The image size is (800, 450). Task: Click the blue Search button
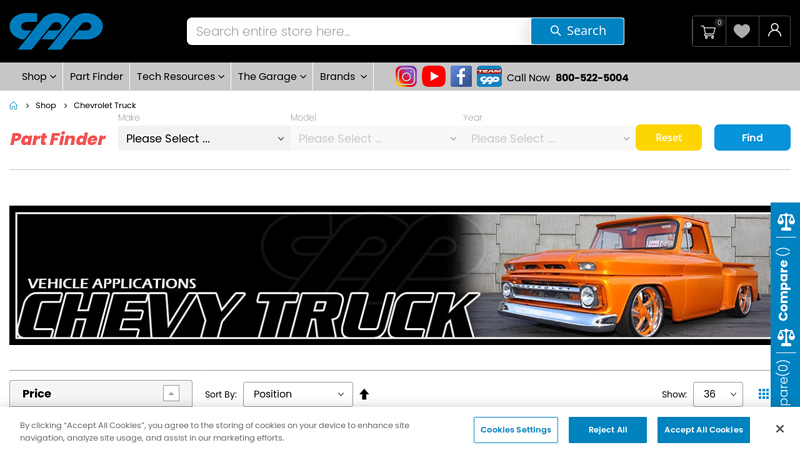pyautogui.click(x=578, y=31)
